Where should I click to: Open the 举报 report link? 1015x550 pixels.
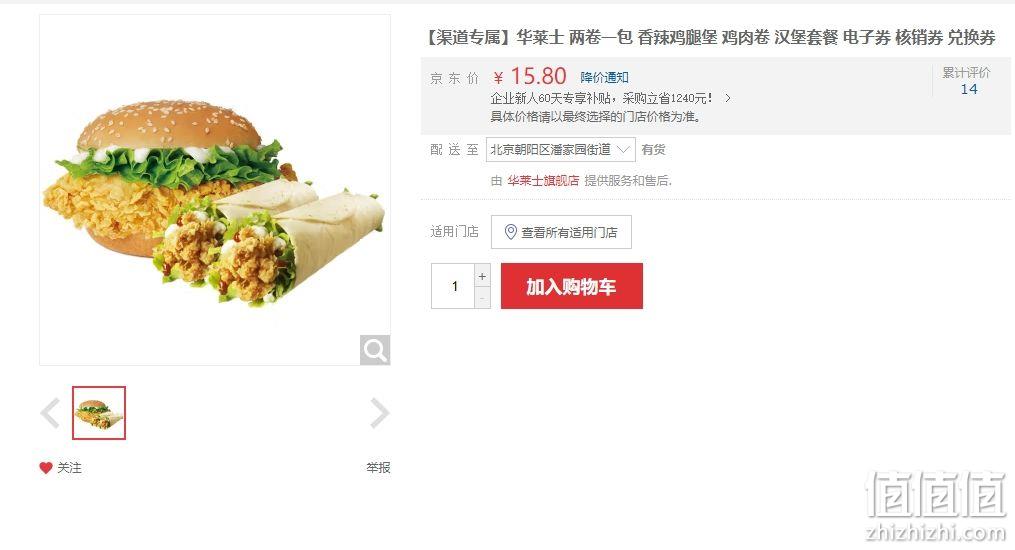(378, 467)
